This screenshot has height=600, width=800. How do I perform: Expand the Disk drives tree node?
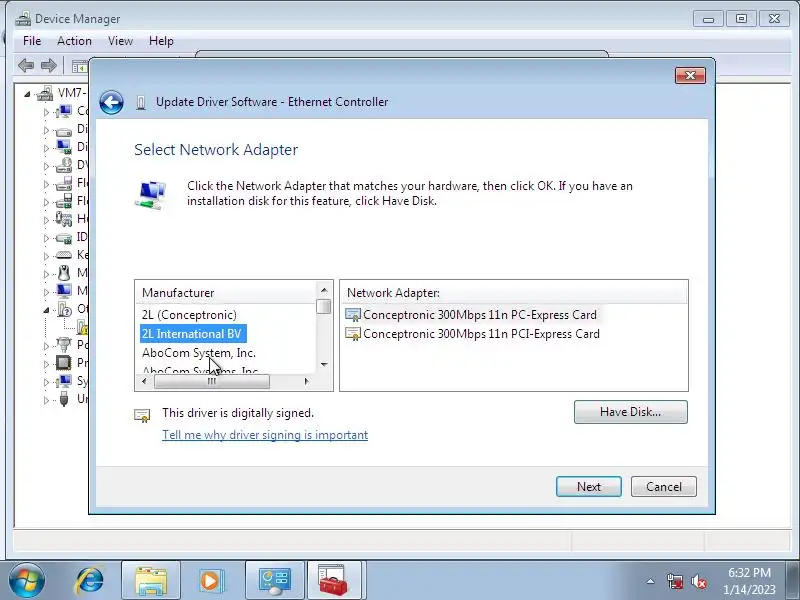[46, 130]
